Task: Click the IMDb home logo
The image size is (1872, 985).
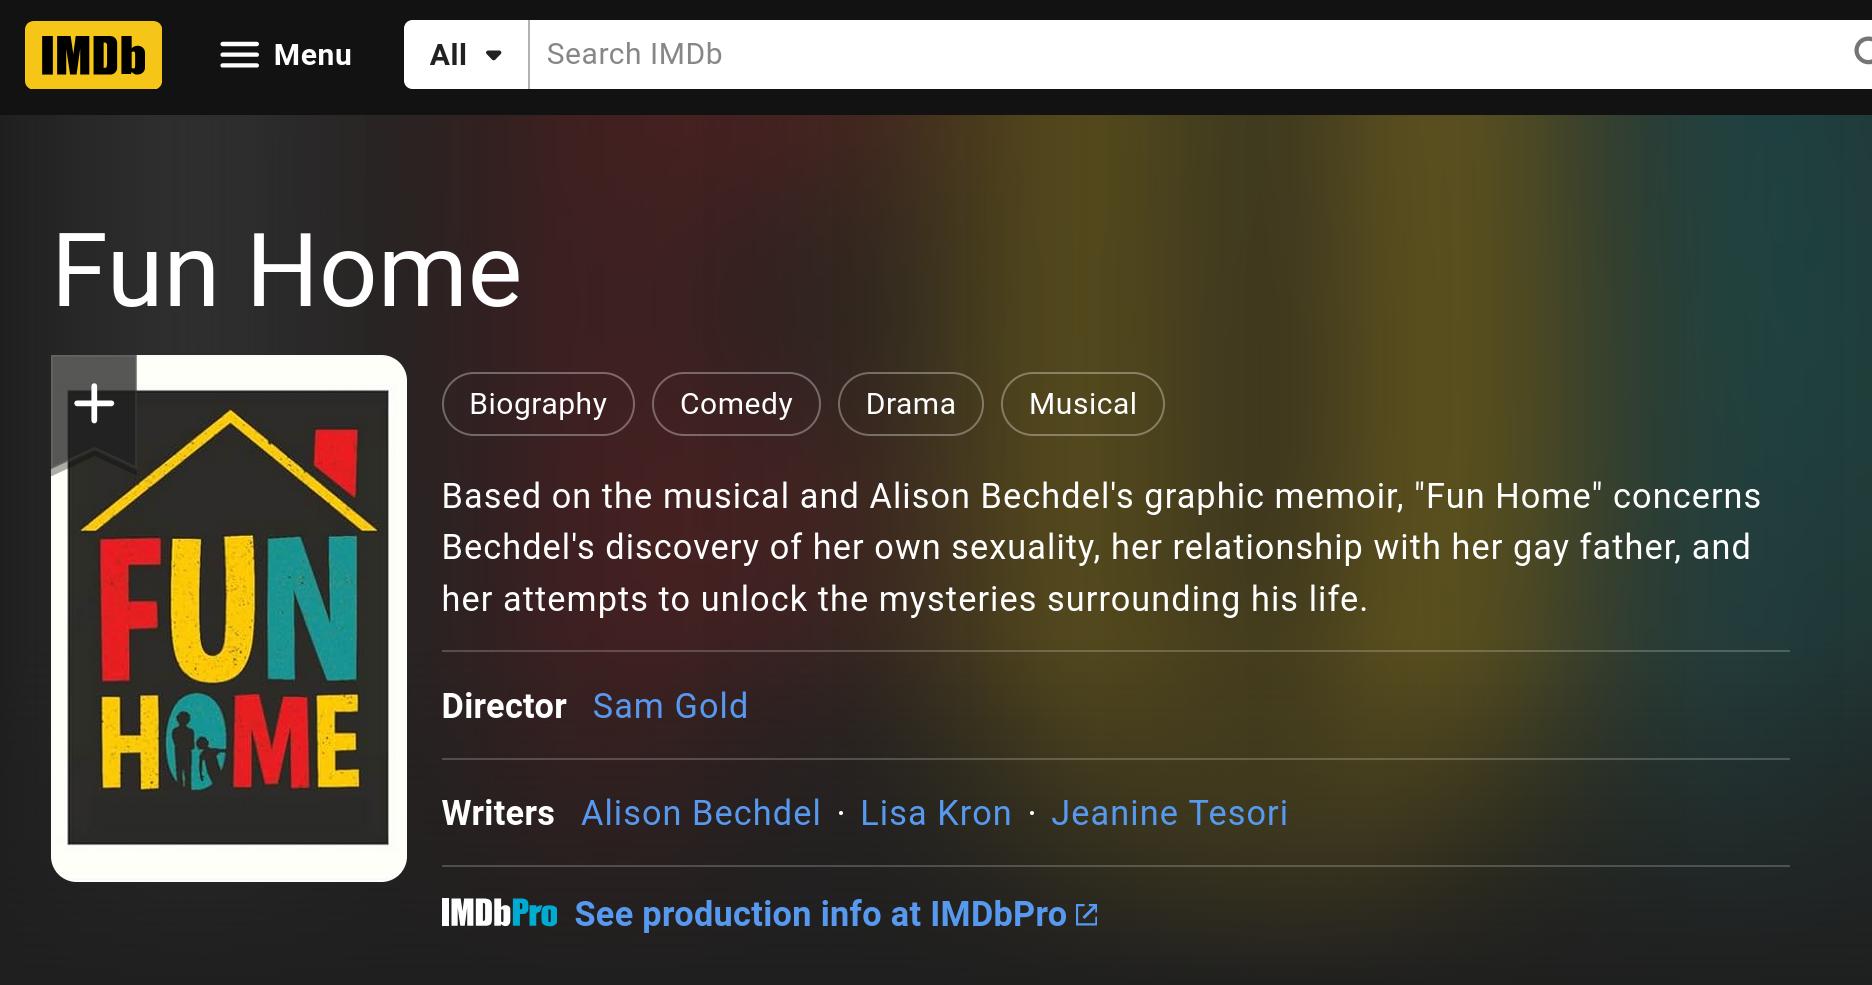Action: (93, 55)
